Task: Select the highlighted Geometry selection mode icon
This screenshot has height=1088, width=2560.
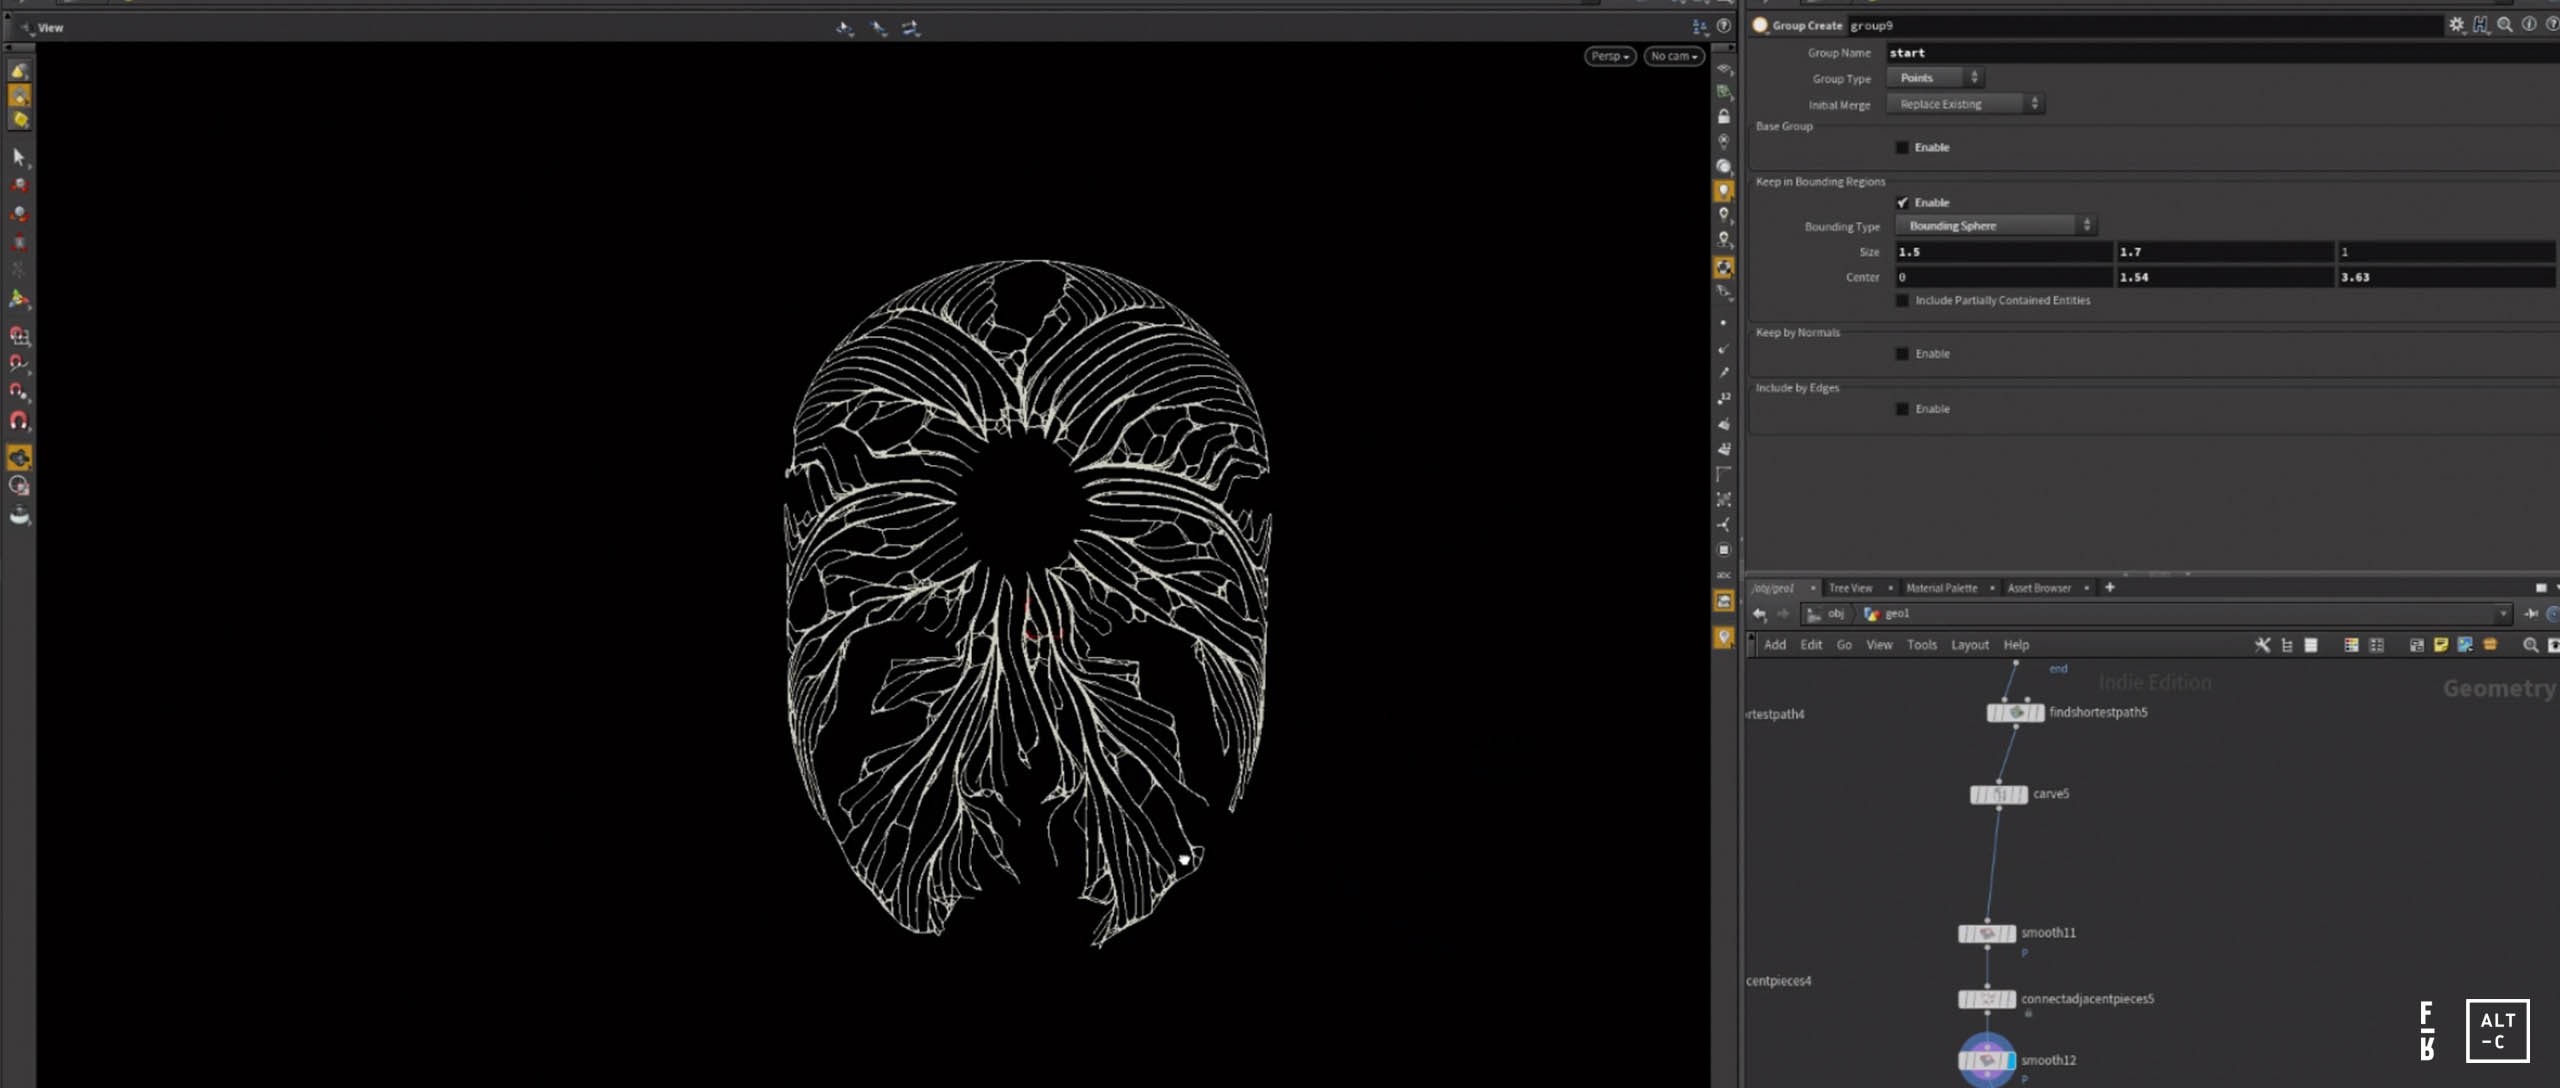Action: [x=19, y=95]
